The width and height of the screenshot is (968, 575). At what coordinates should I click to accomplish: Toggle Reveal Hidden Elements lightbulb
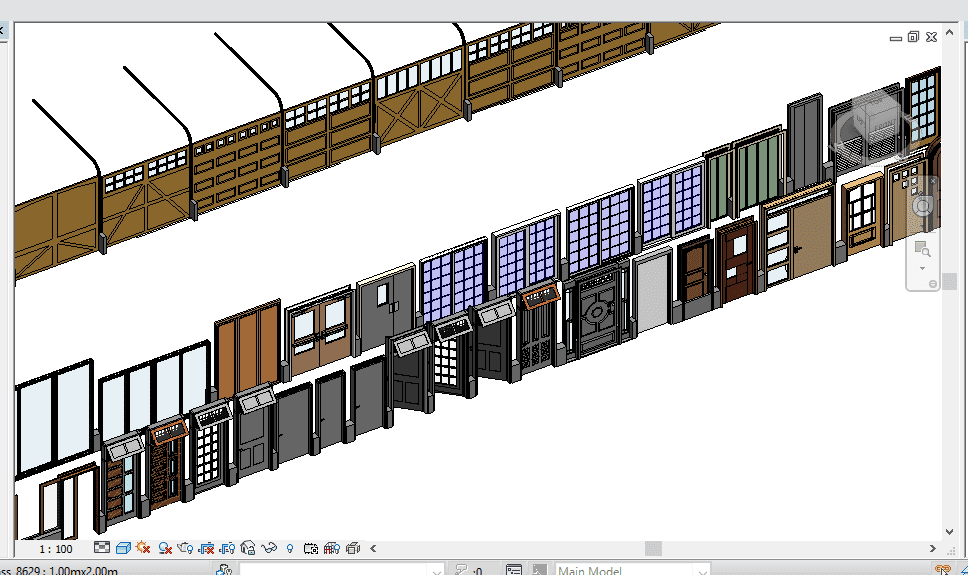click(x=290, y=548)
